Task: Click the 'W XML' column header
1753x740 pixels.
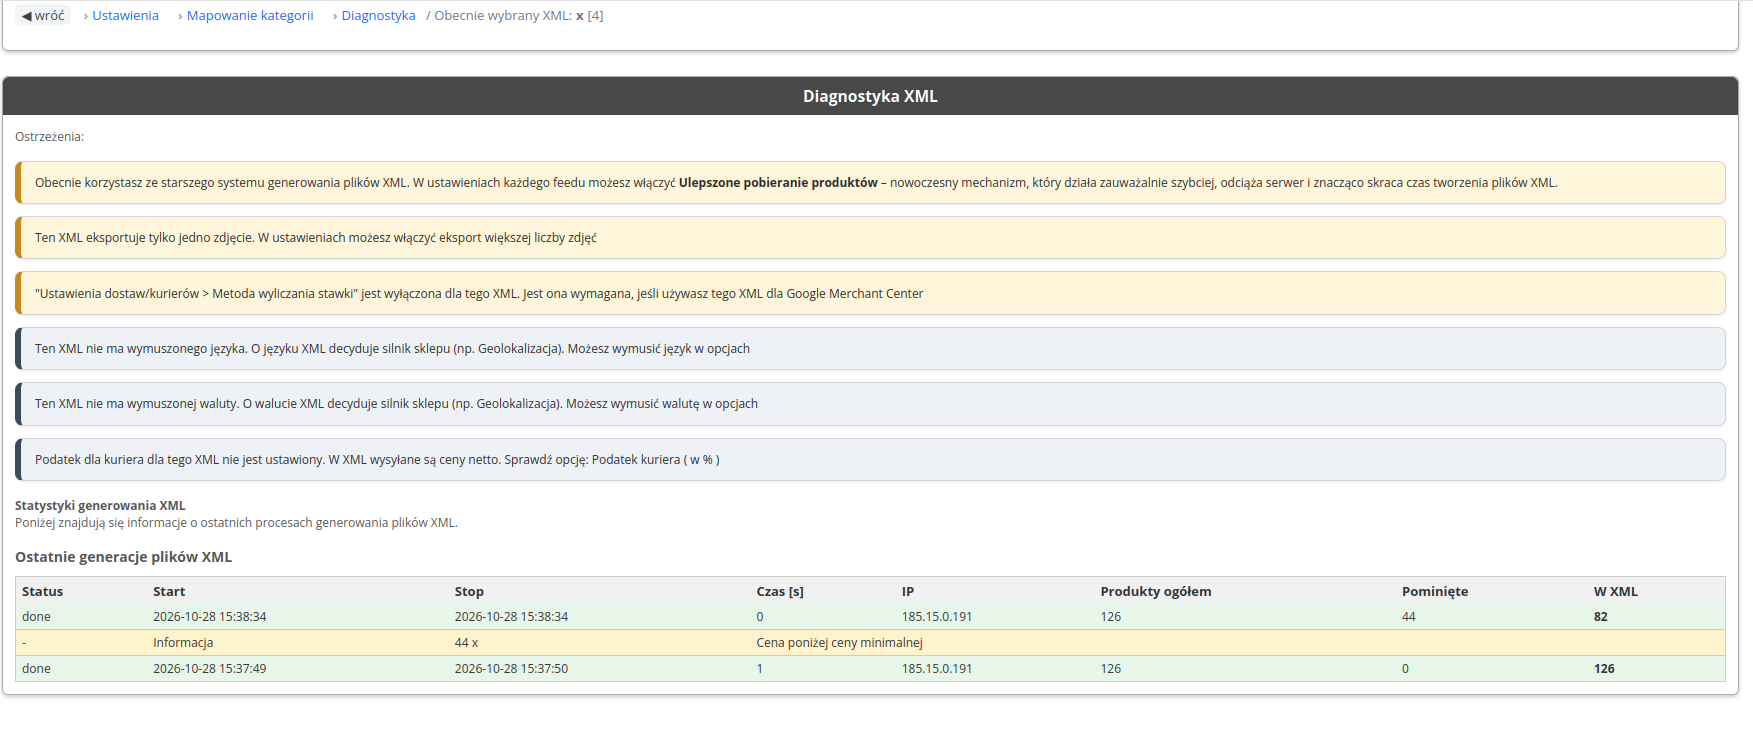Action: (1616, 592)
